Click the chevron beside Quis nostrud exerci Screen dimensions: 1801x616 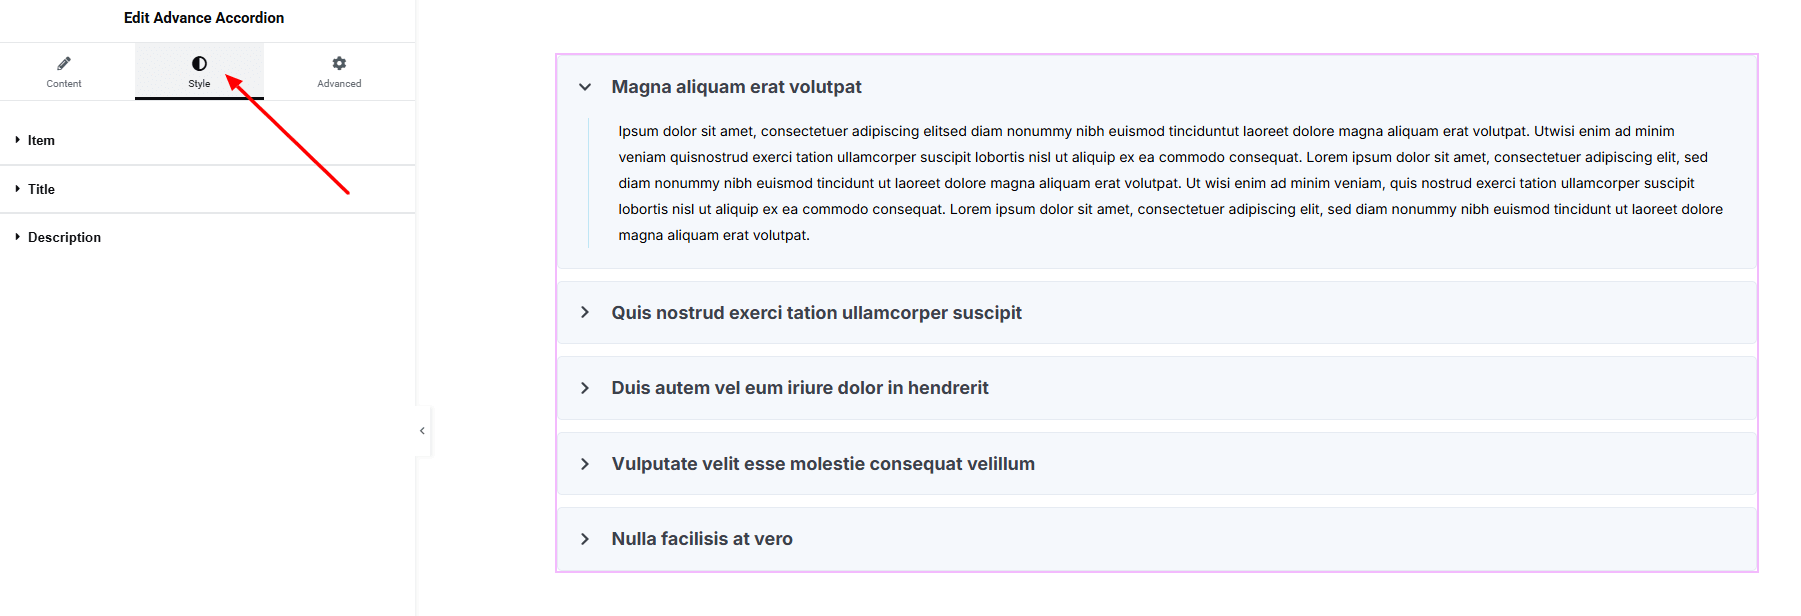tap(585, 313)
